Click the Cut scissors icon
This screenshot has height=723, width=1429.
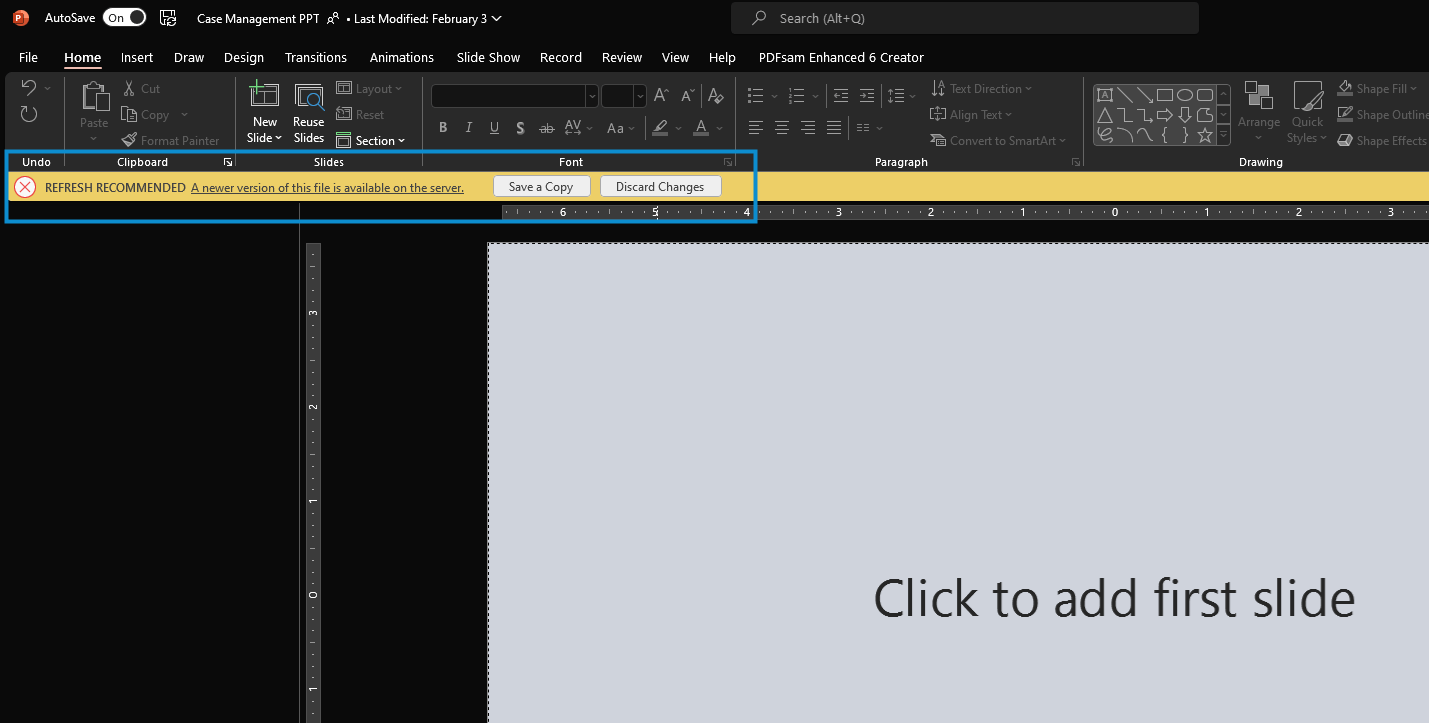(129, 89)
